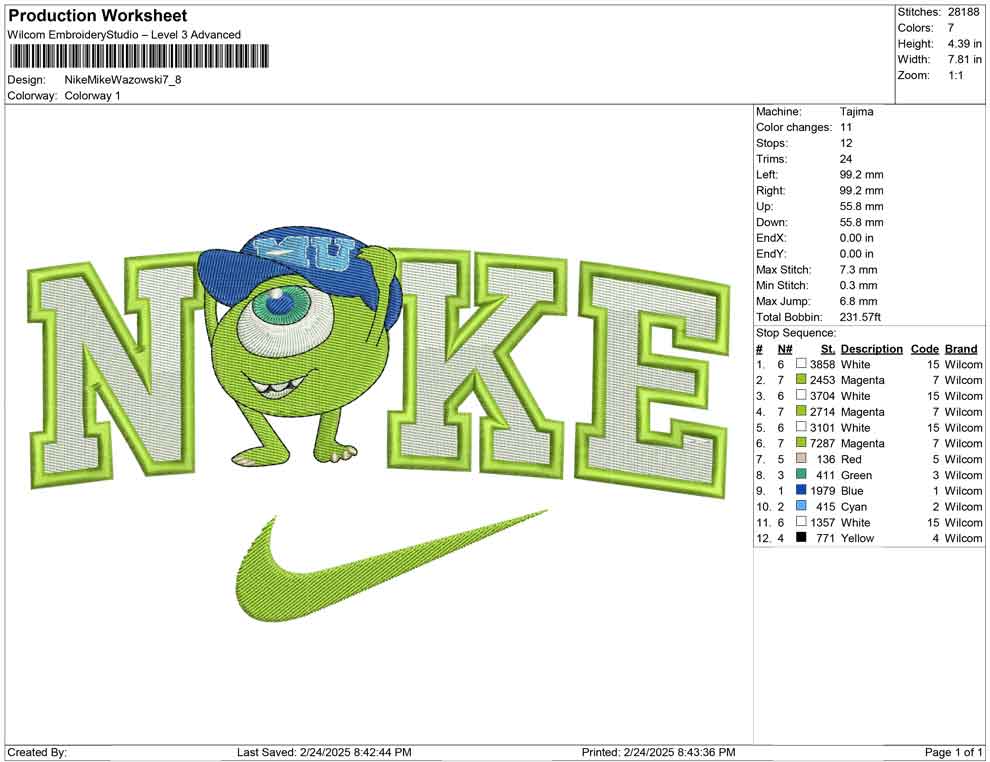Click the stitch count '7287' in the stop sequence
The width and height of the screenshot is (990, 762).
pyautogui.click(x=822, y=443)
